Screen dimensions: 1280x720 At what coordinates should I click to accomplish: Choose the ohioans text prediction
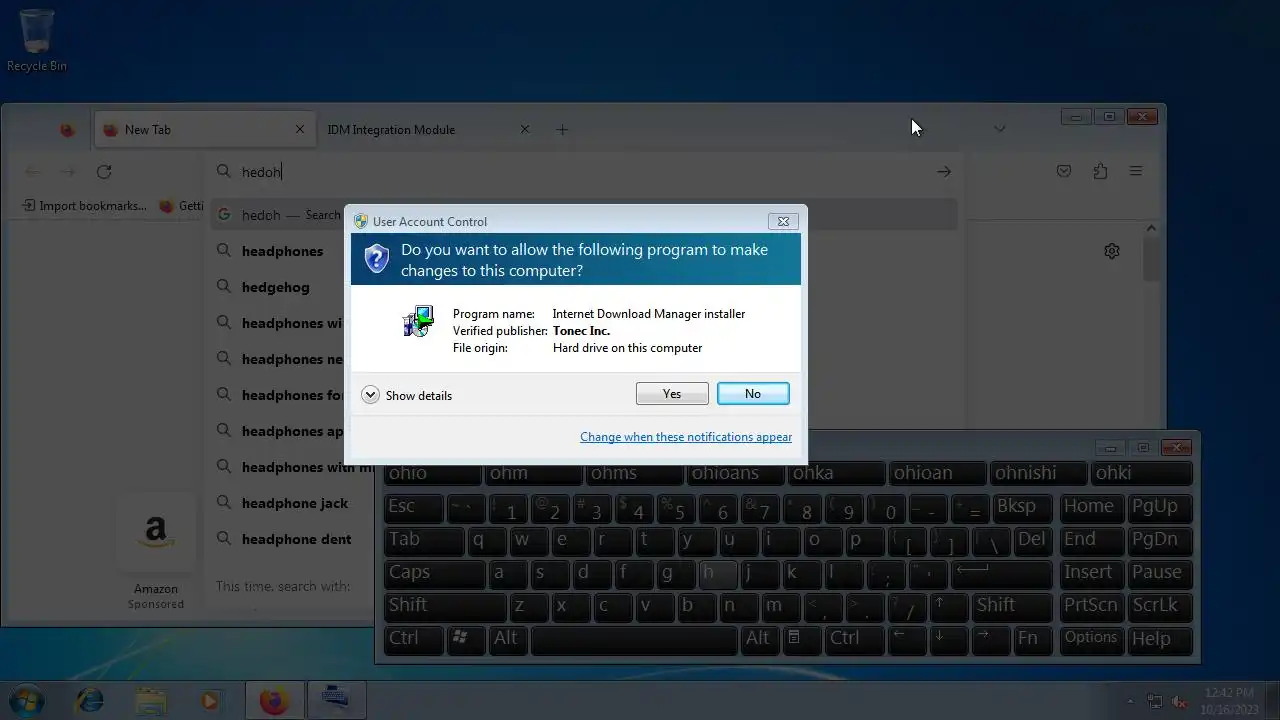click(x=736, y=473)
